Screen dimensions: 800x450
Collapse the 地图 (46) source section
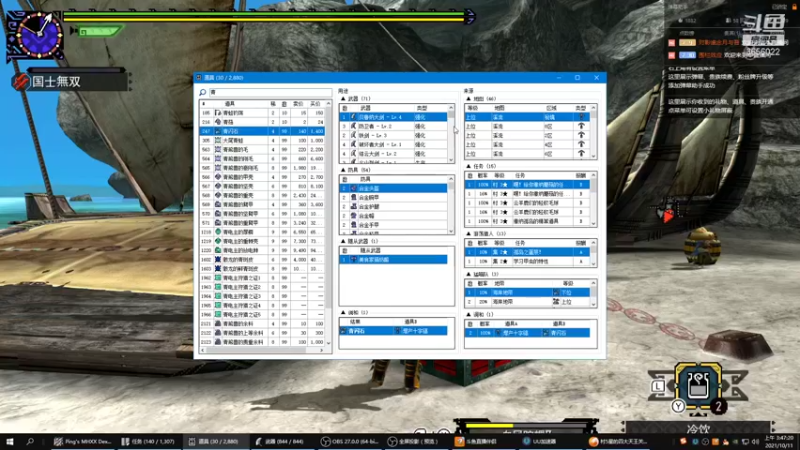point(468,98)
